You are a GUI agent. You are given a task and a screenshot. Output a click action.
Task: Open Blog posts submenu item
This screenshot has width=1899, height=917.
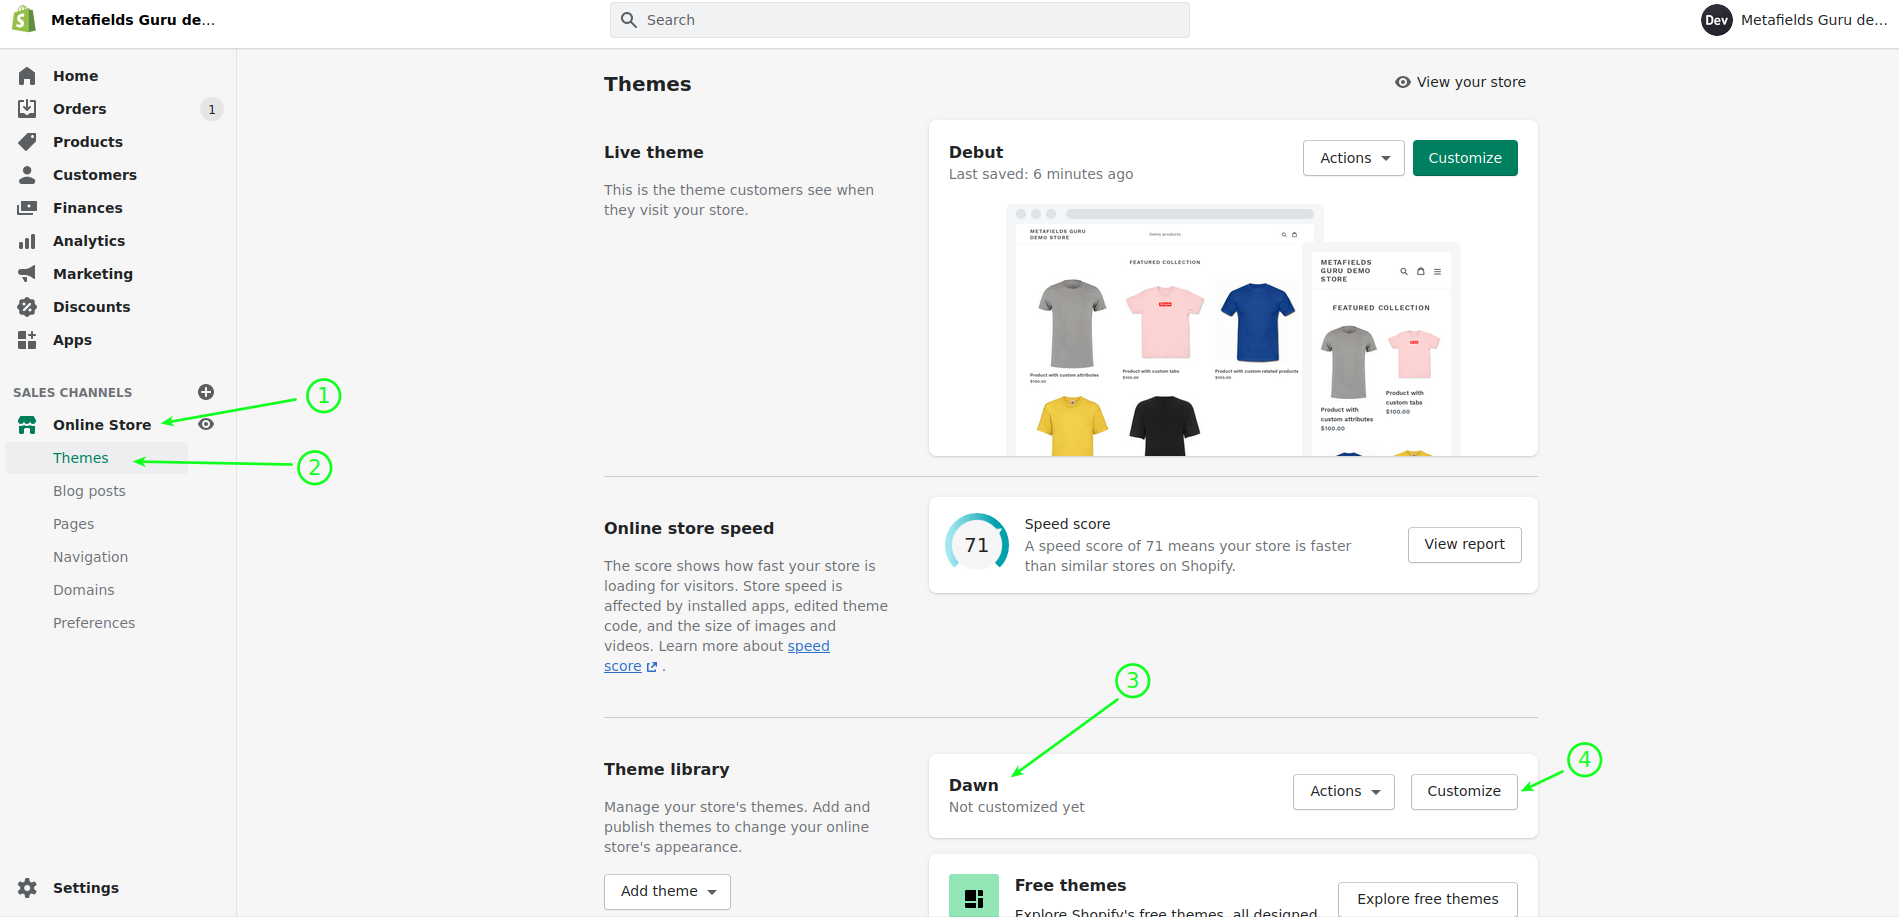(89, 491)
